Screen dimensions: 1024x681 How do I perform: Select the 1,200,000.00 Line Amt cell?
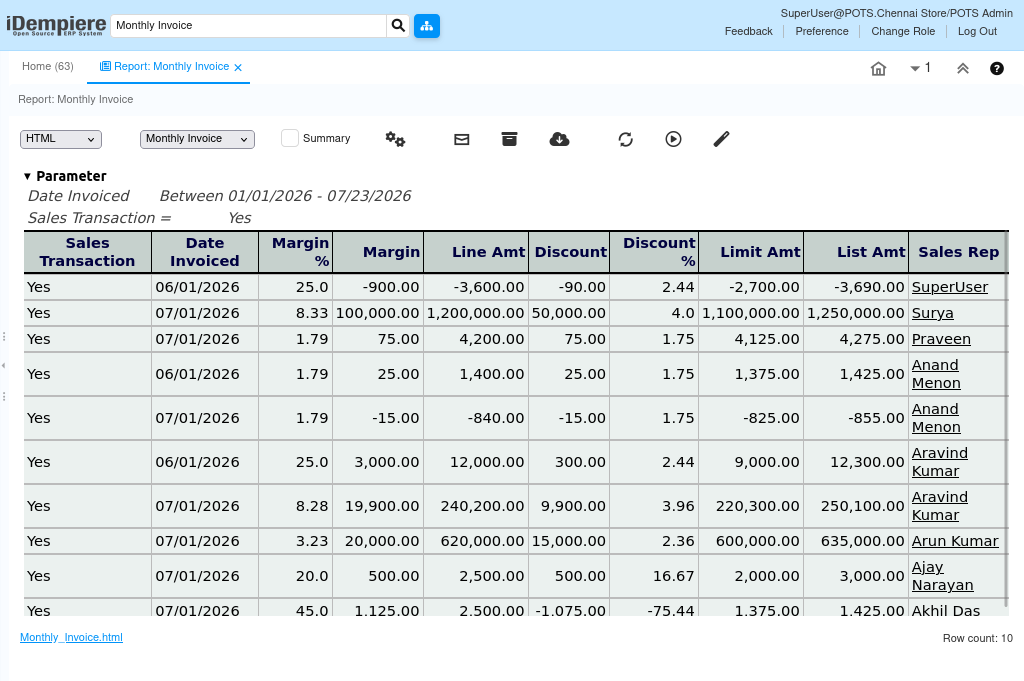point(476,313)
